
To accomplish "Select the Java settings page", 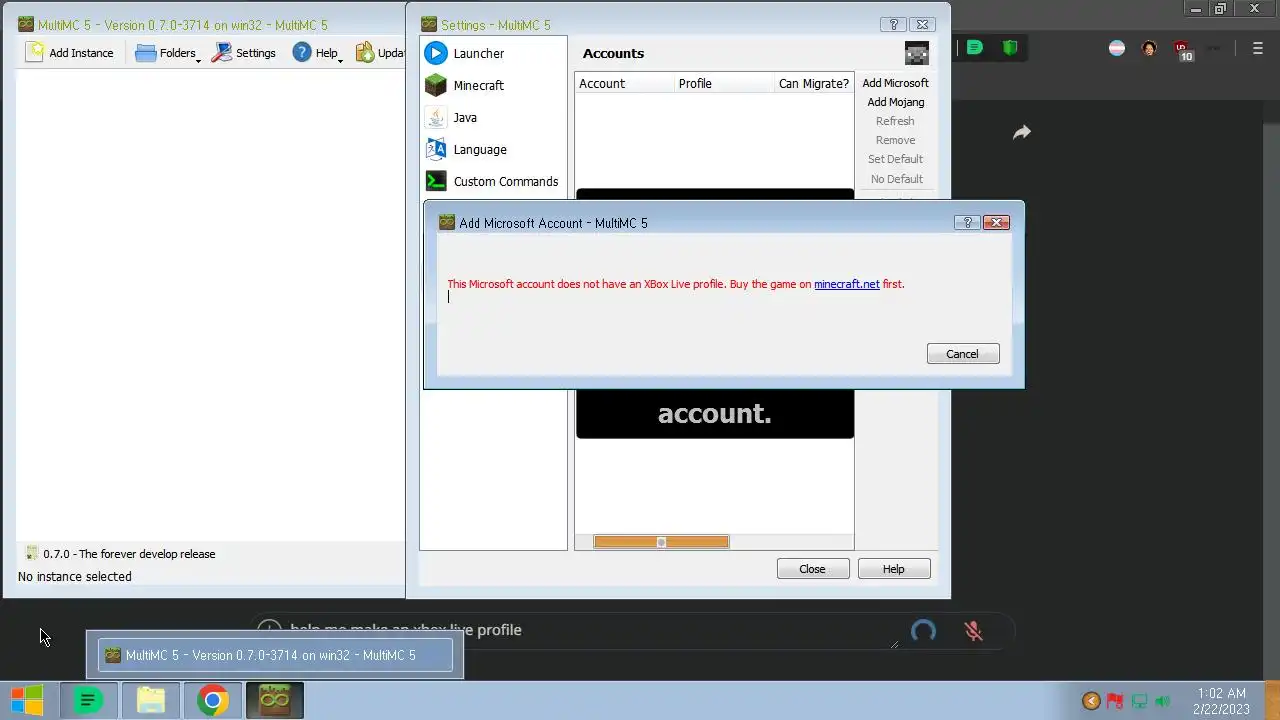I will 493,117.
